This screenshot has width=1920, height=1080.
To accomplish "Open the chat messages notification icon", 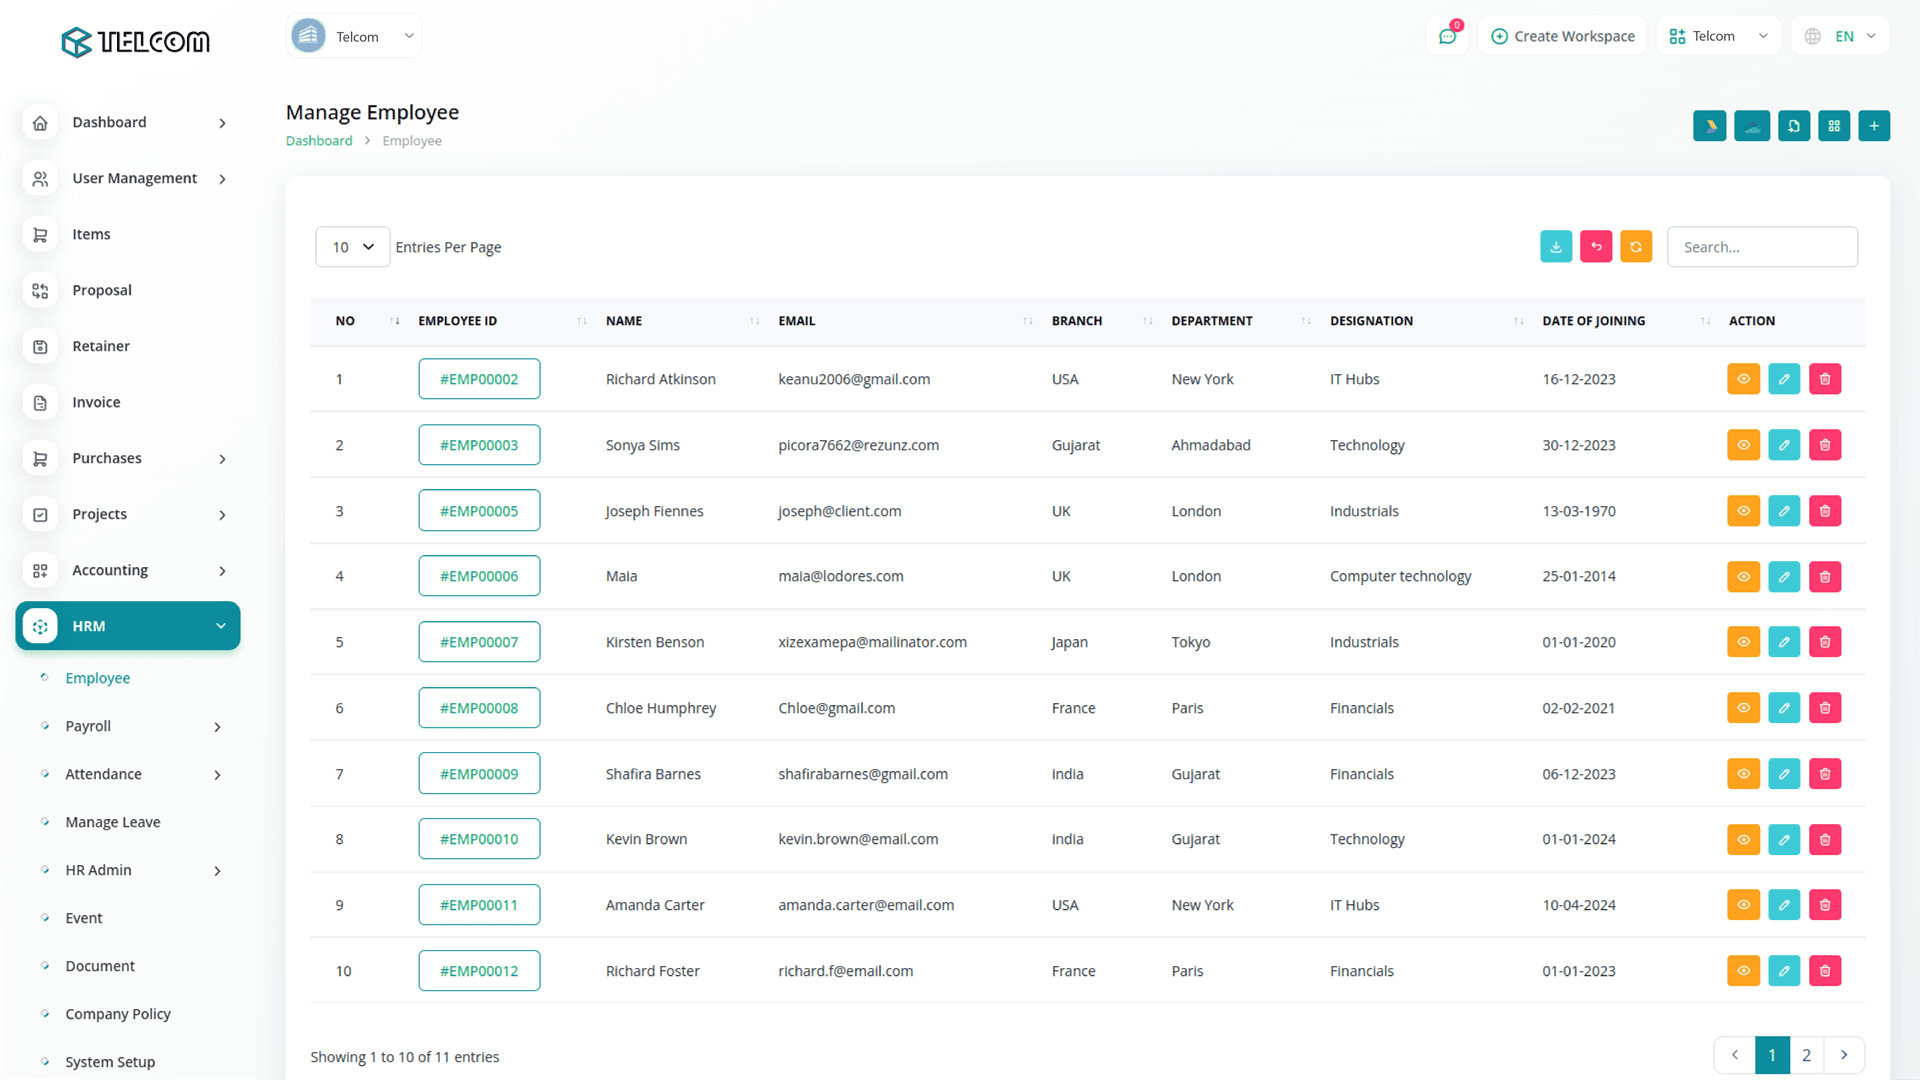I will pyautogui.click(x=1447, y=37).
